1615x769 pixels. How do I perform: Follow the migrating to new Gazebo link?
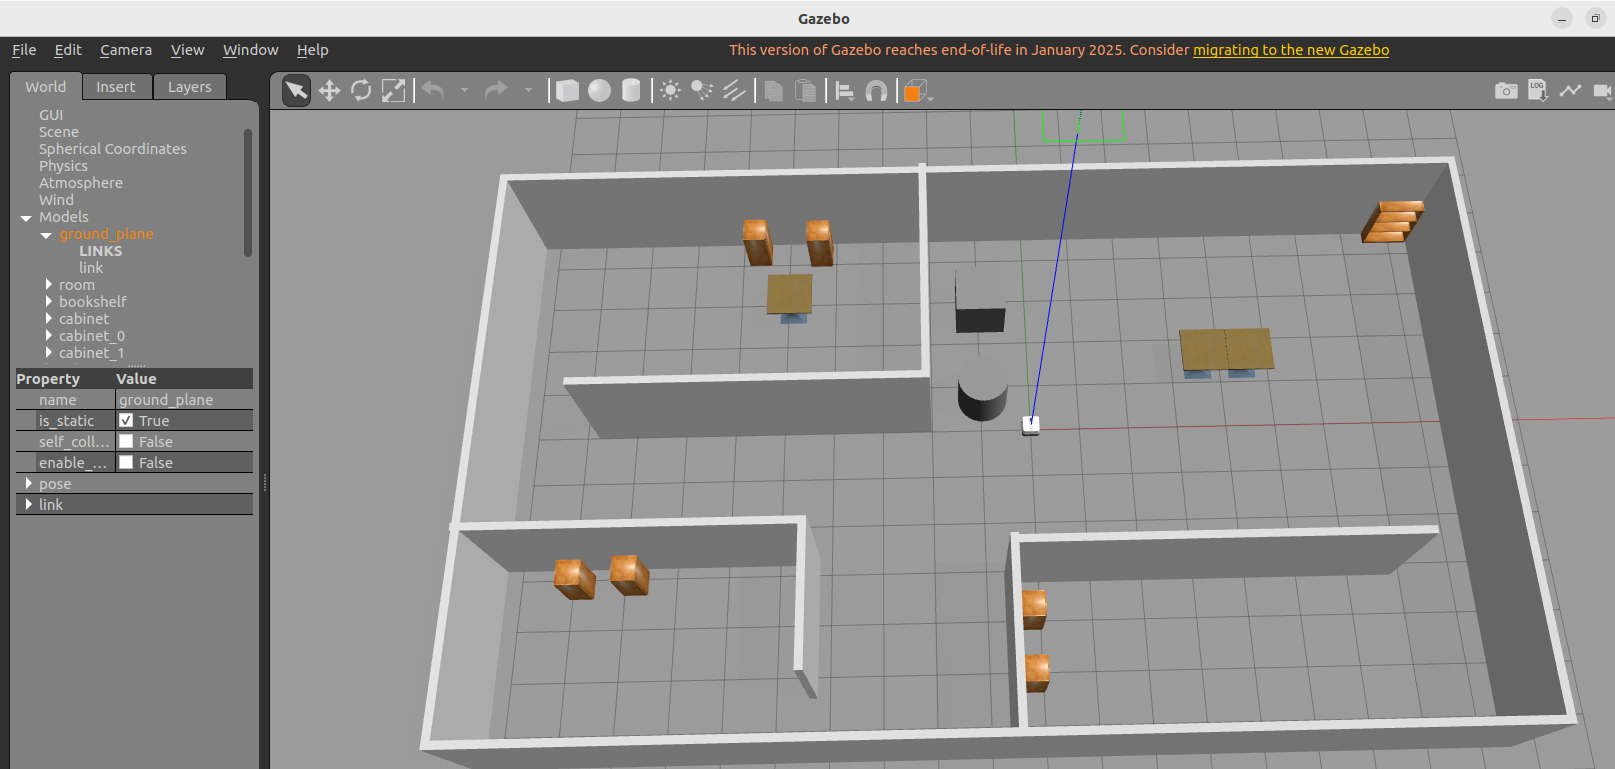pyautogui.click(x=1290, y=50)
